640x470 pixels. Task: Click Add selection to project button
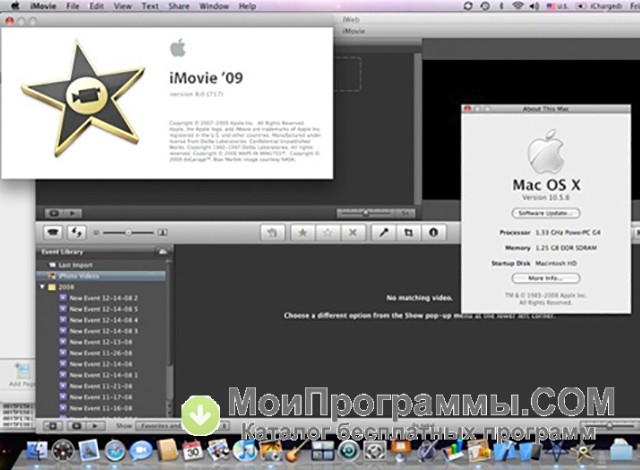point(272,233)
